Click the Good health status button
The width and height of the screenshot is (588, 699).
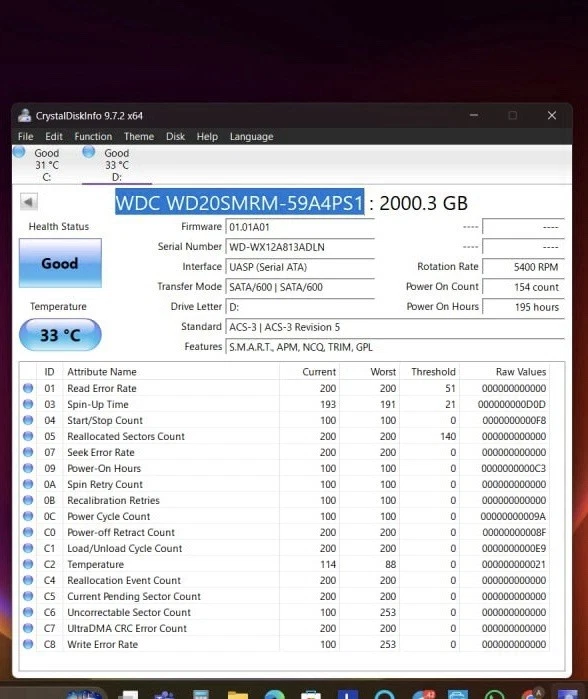(60, 263)
